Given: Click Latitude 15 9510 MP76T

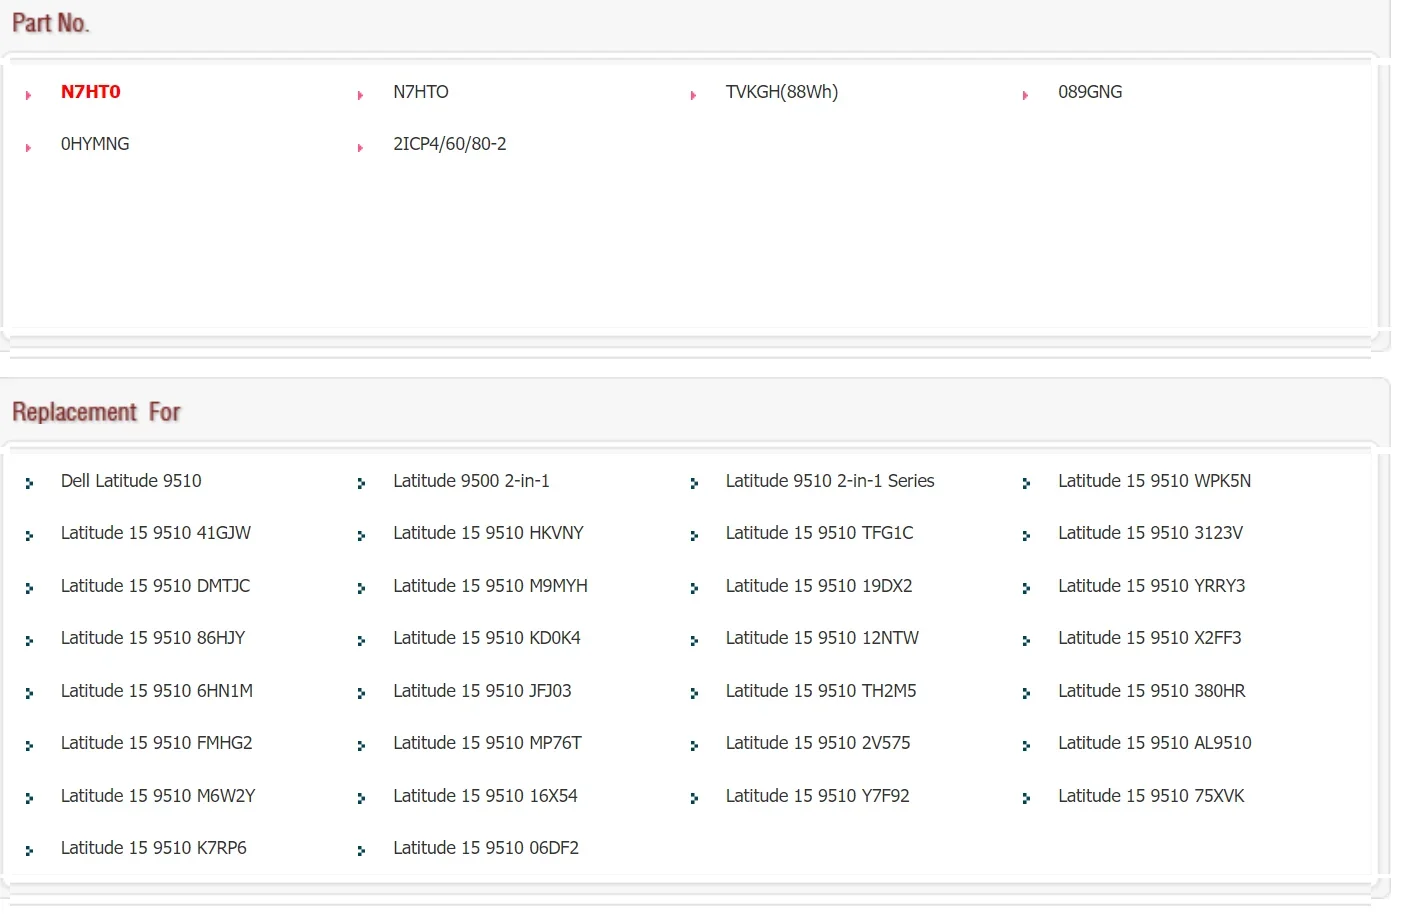Looking at the screenshot, I should (x=487, y=743).
